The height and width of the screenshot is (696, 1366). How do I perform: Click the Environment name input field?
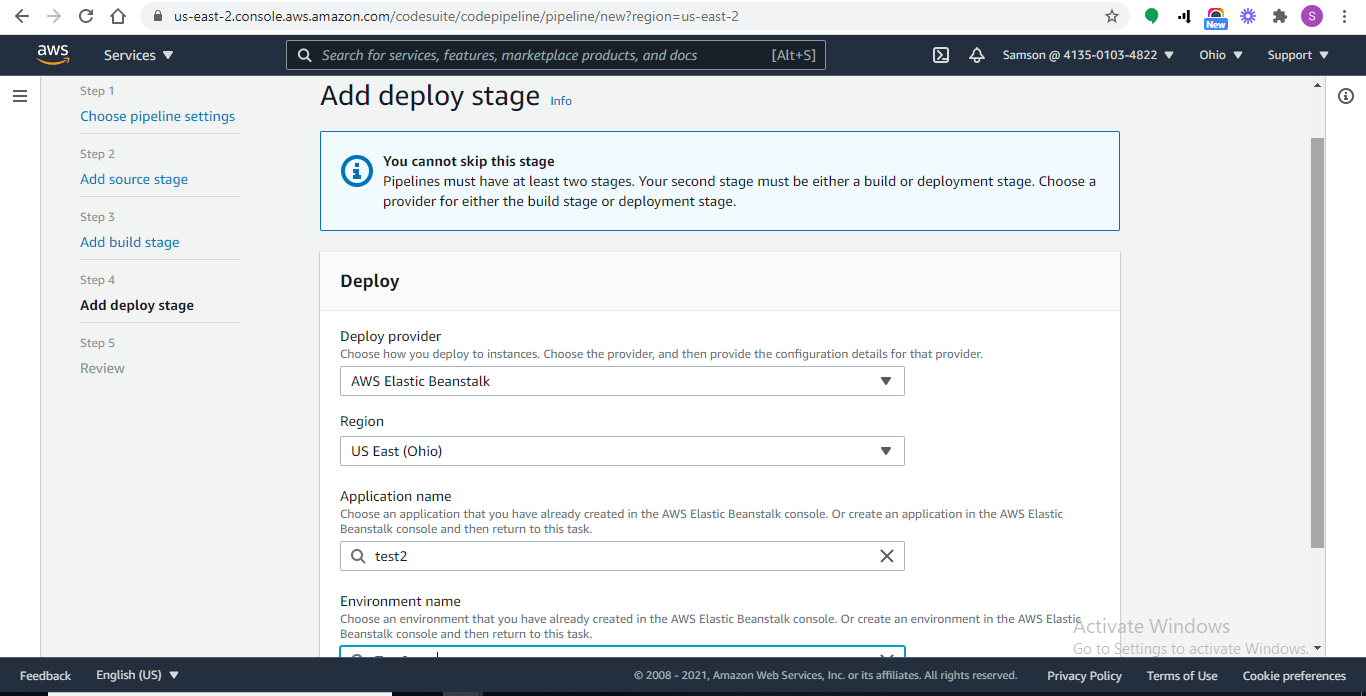[620, 655]
